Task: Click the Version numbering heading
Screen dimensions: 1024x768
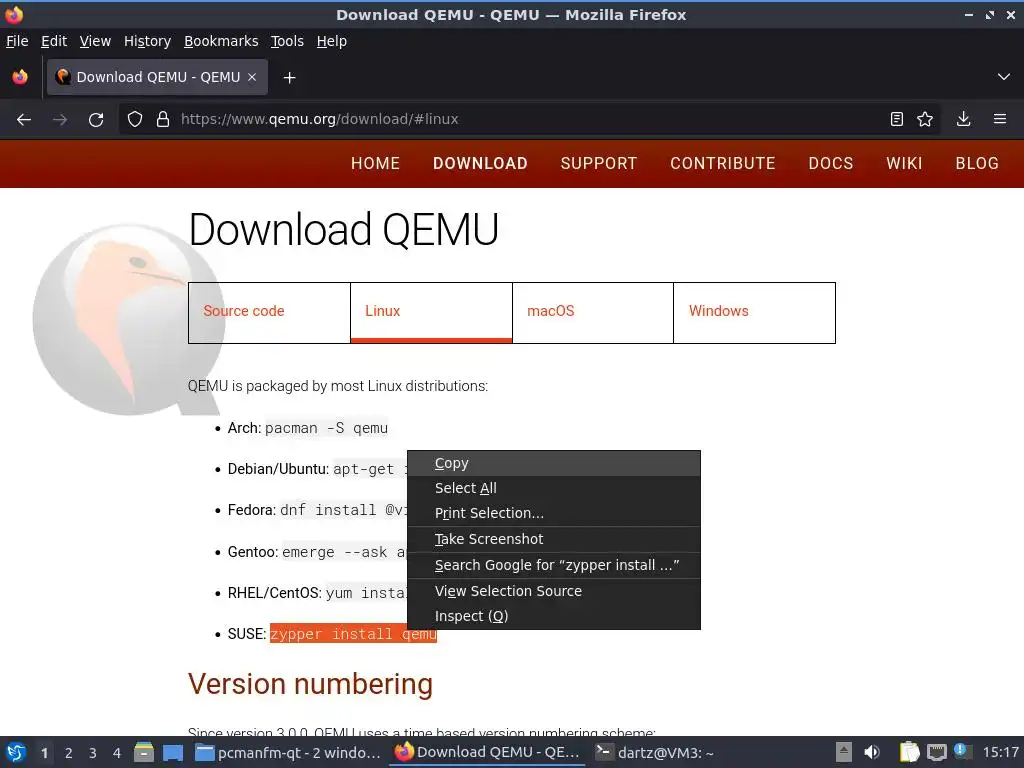Action: 310,684
